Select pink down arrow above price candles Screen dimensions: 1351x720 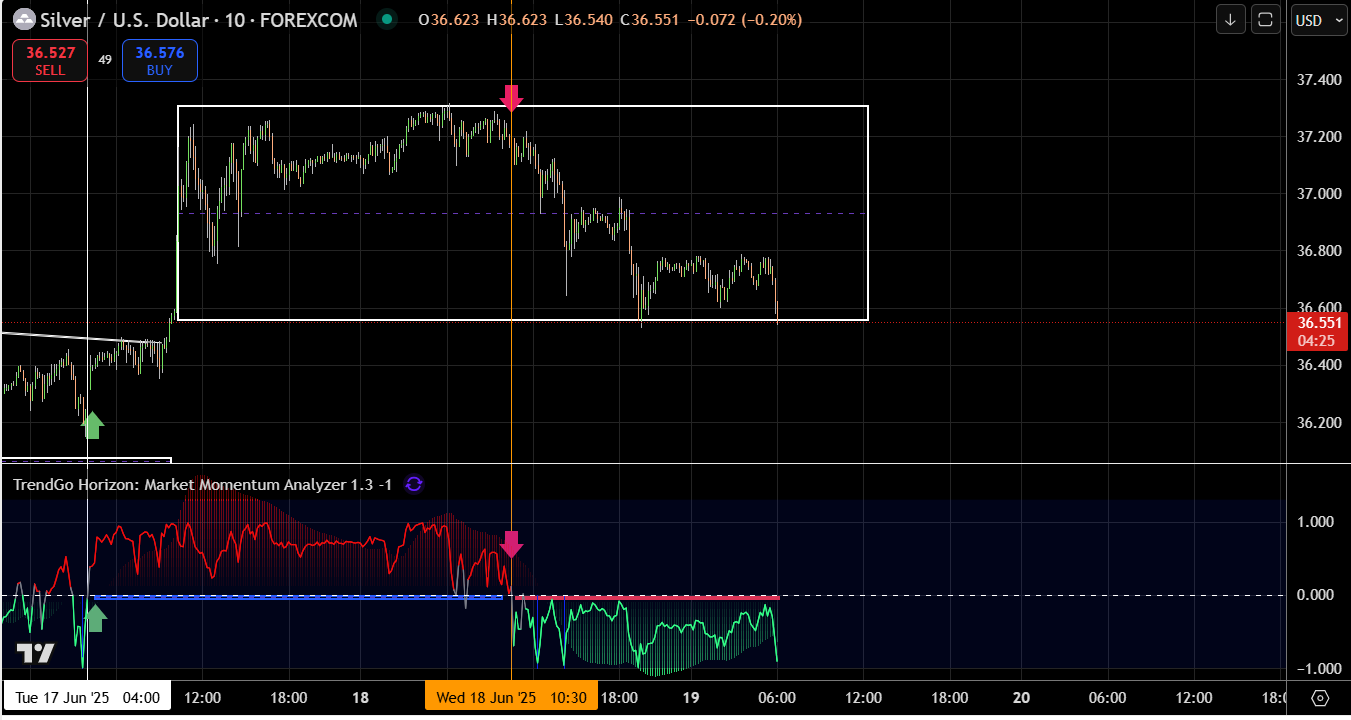pyautogui.click(x=511, y=97)
